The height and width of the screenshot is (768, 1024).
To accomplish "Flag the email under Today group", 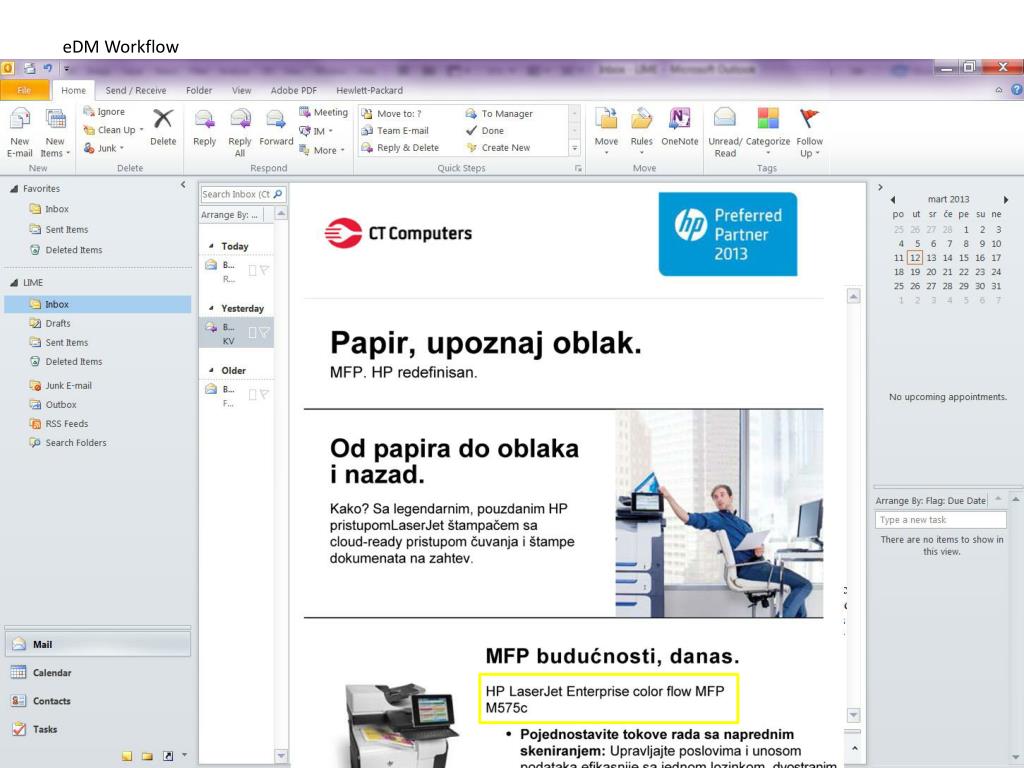I will [265, 267].
